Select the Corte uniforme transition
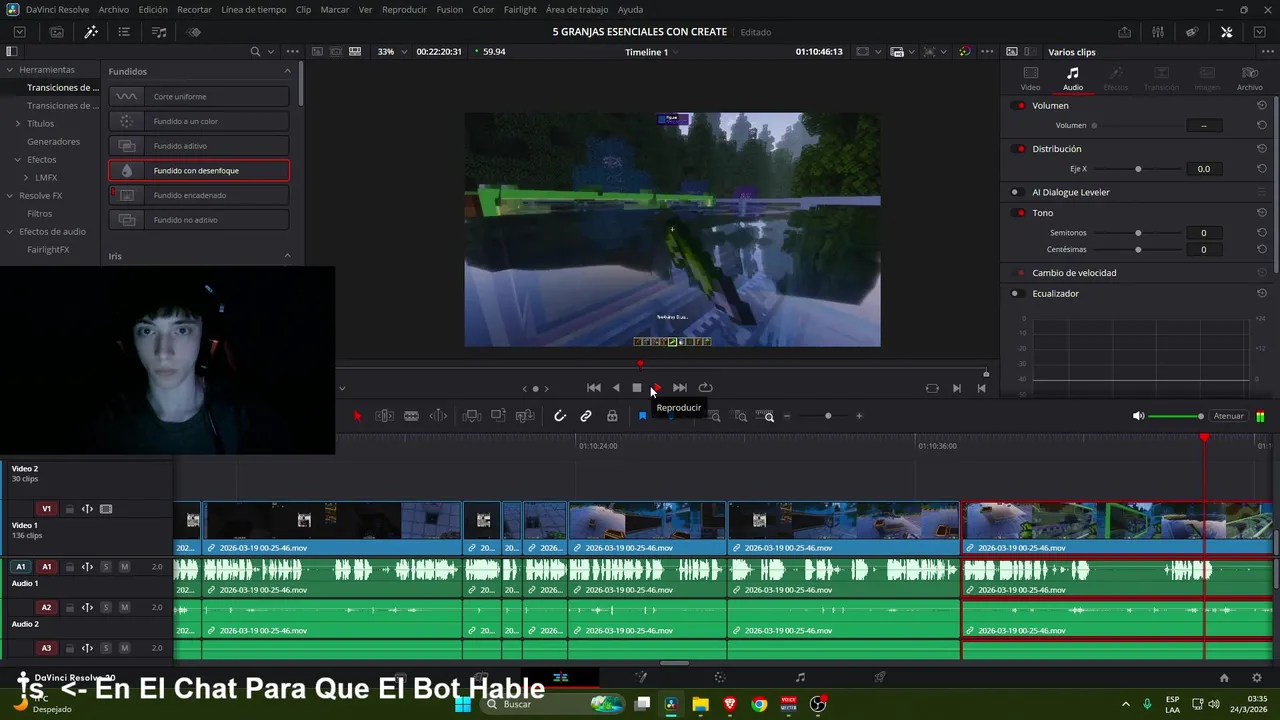 tap(199, 96)
